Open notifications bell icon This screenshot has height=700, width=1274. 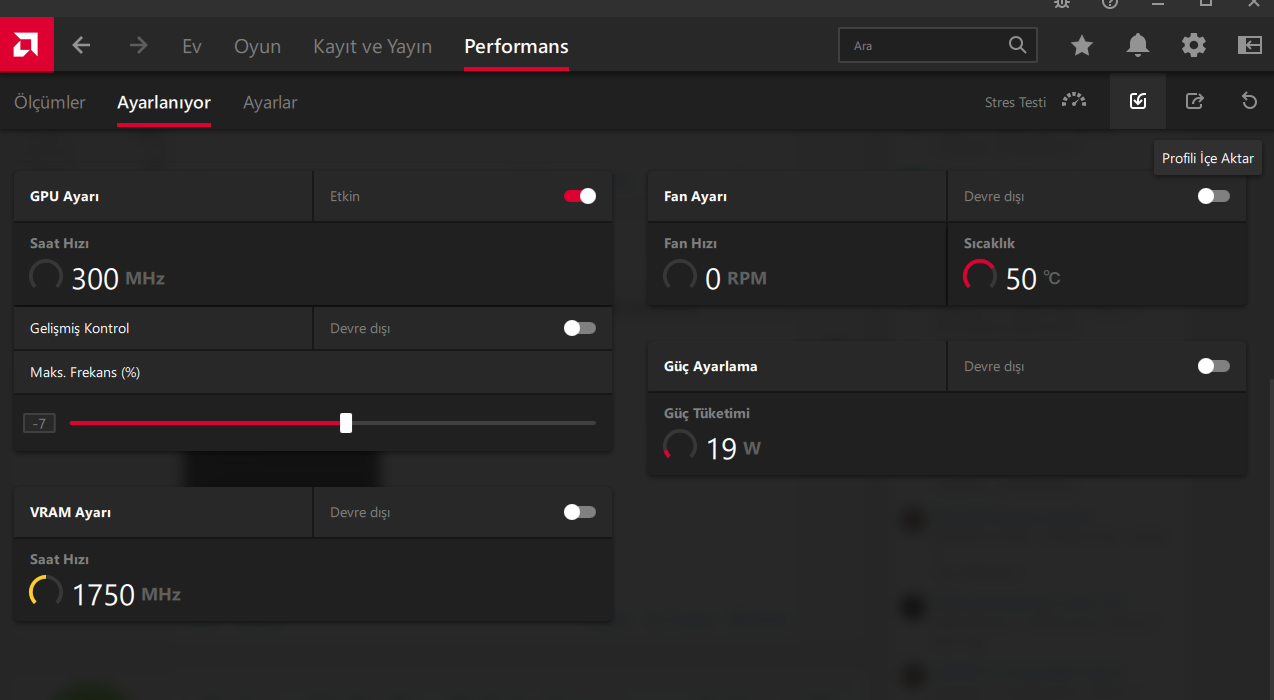(1138, 45)
